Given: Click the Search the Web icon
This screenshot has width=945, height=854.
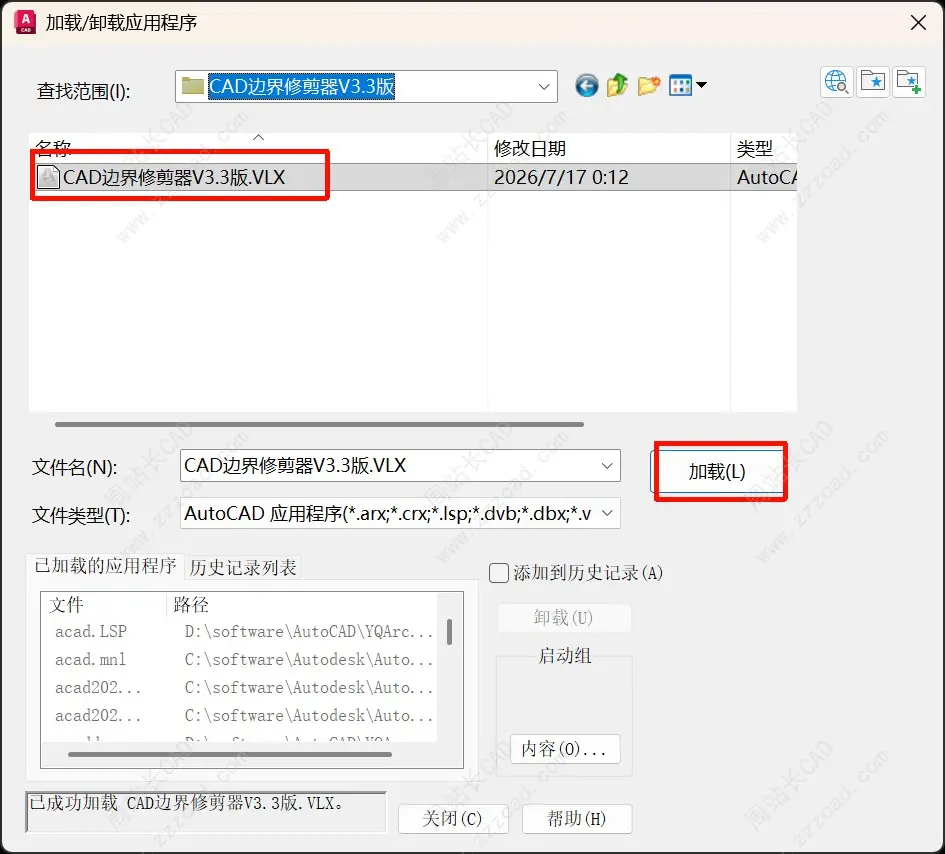Looking at the screenshot, I should pos(837,82).
